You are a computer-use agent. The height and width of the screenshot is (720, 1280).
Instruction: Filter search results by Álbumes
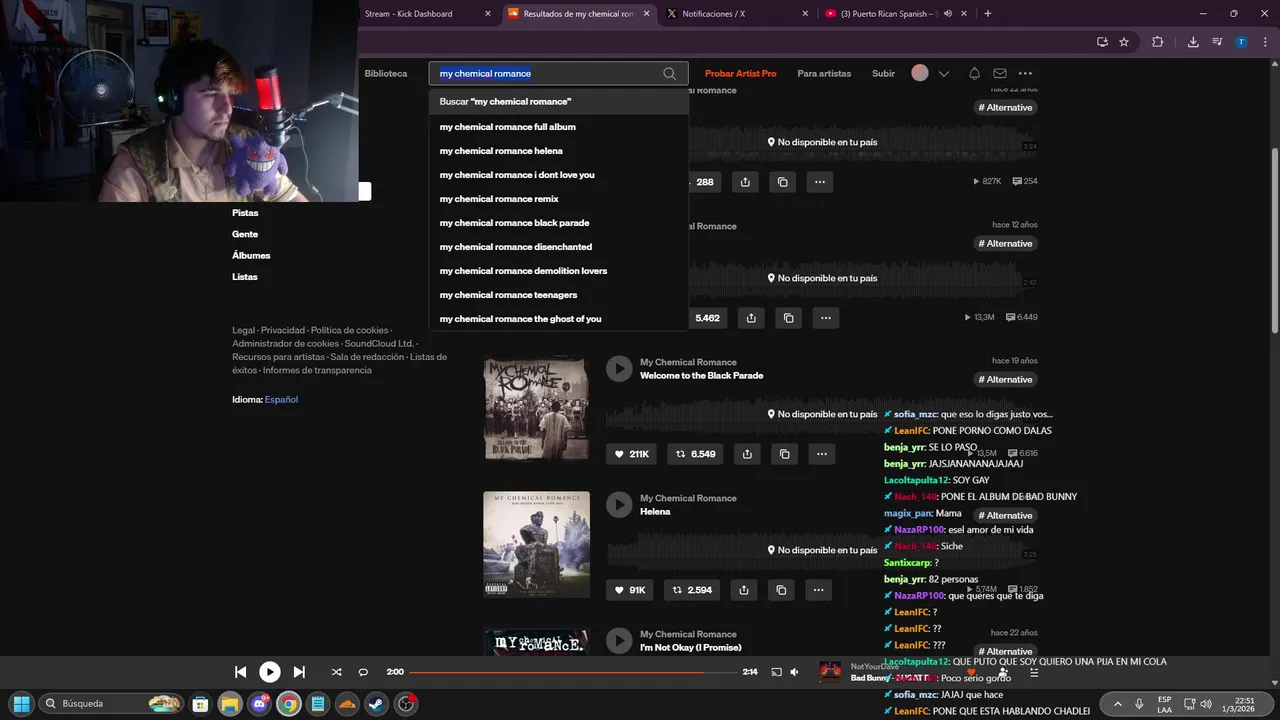pos(251,255)
